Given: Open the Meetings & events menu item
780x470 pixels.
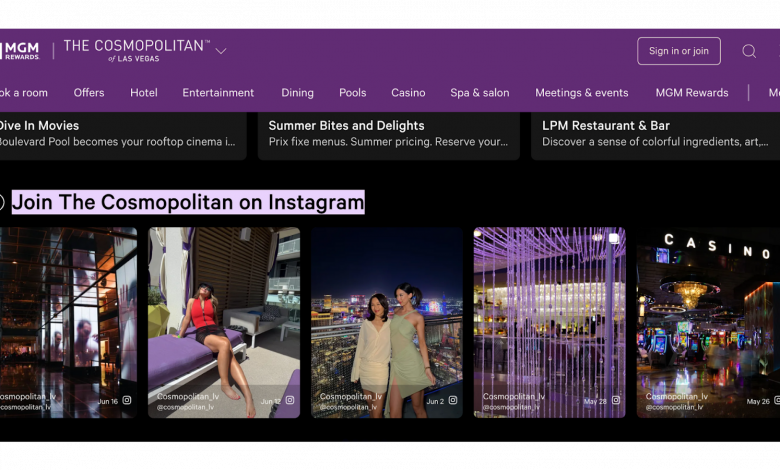Looking at the screenshot, I should [x=582, y=93].
